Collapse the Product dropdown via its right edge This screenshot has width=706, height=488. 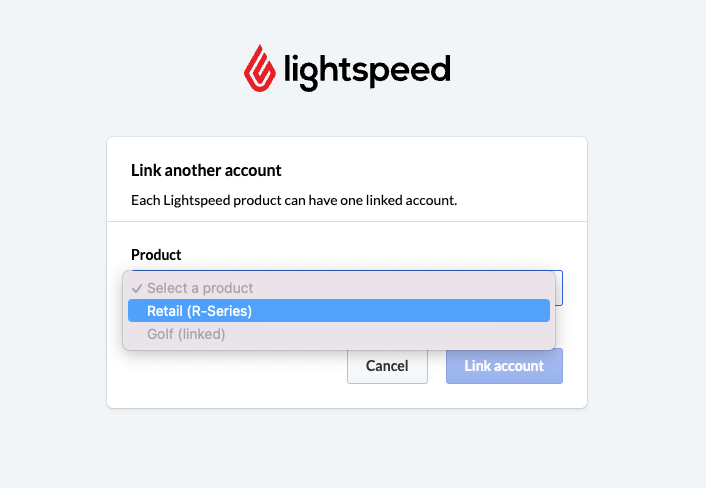click(x=559, y=288)
